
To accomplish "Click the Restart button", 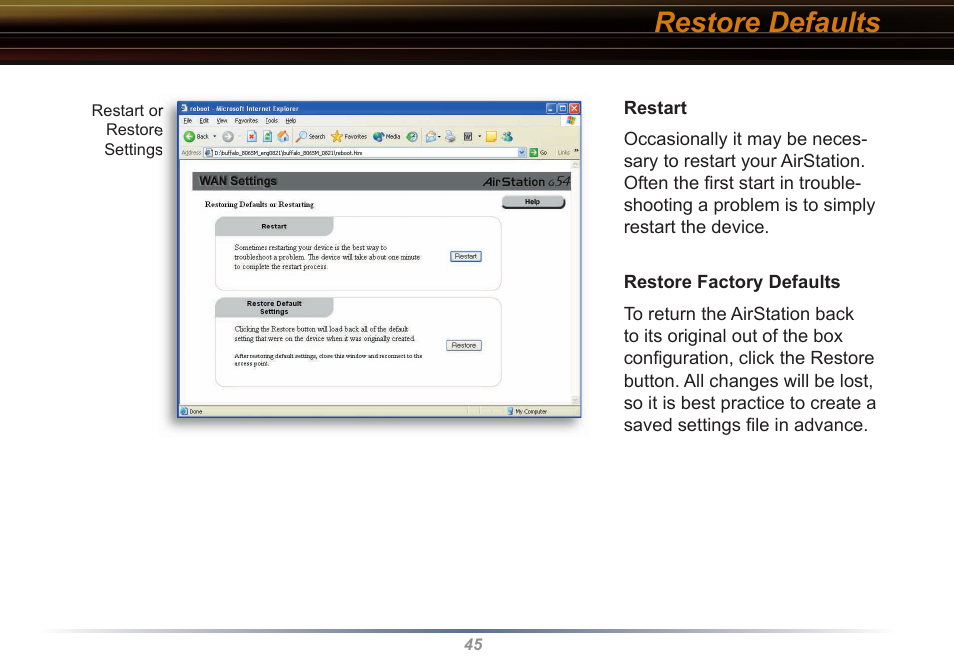I will (466, 256).
